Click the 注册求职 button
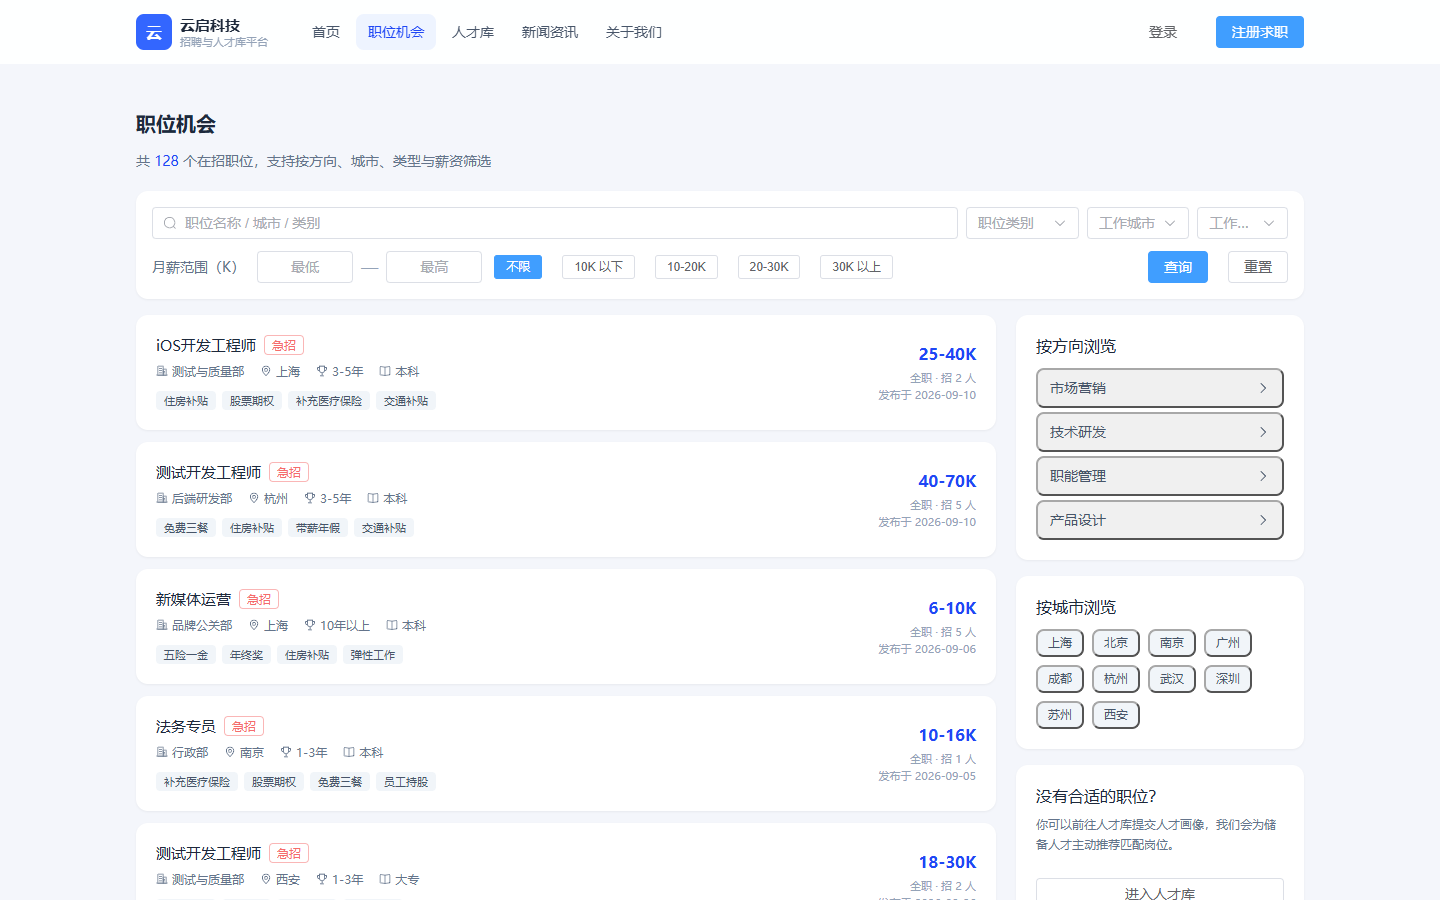Screen dimensions: 1440x900 tap(1260, 32)
